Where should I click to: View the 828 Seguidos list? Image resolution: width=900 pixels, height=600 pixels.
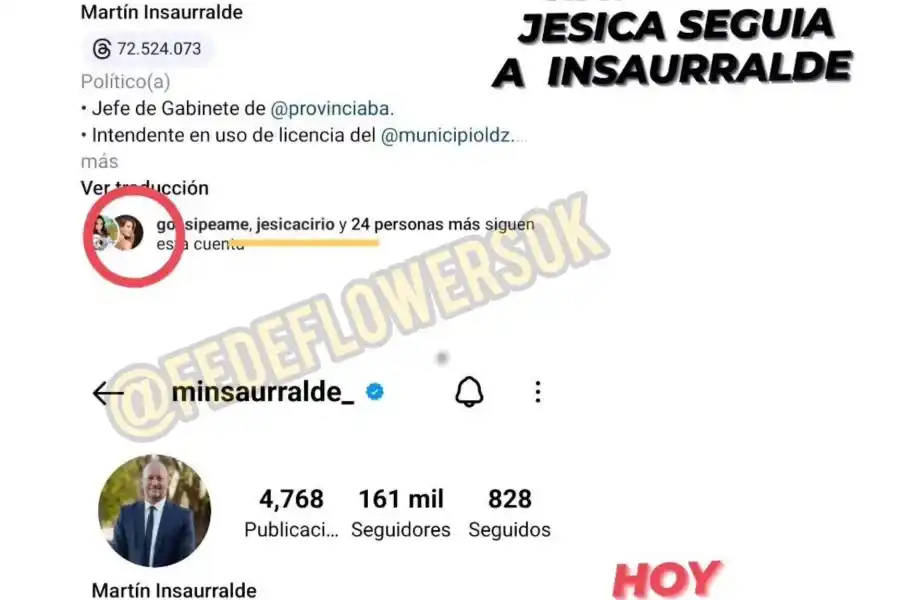click(x=509, y=513)
